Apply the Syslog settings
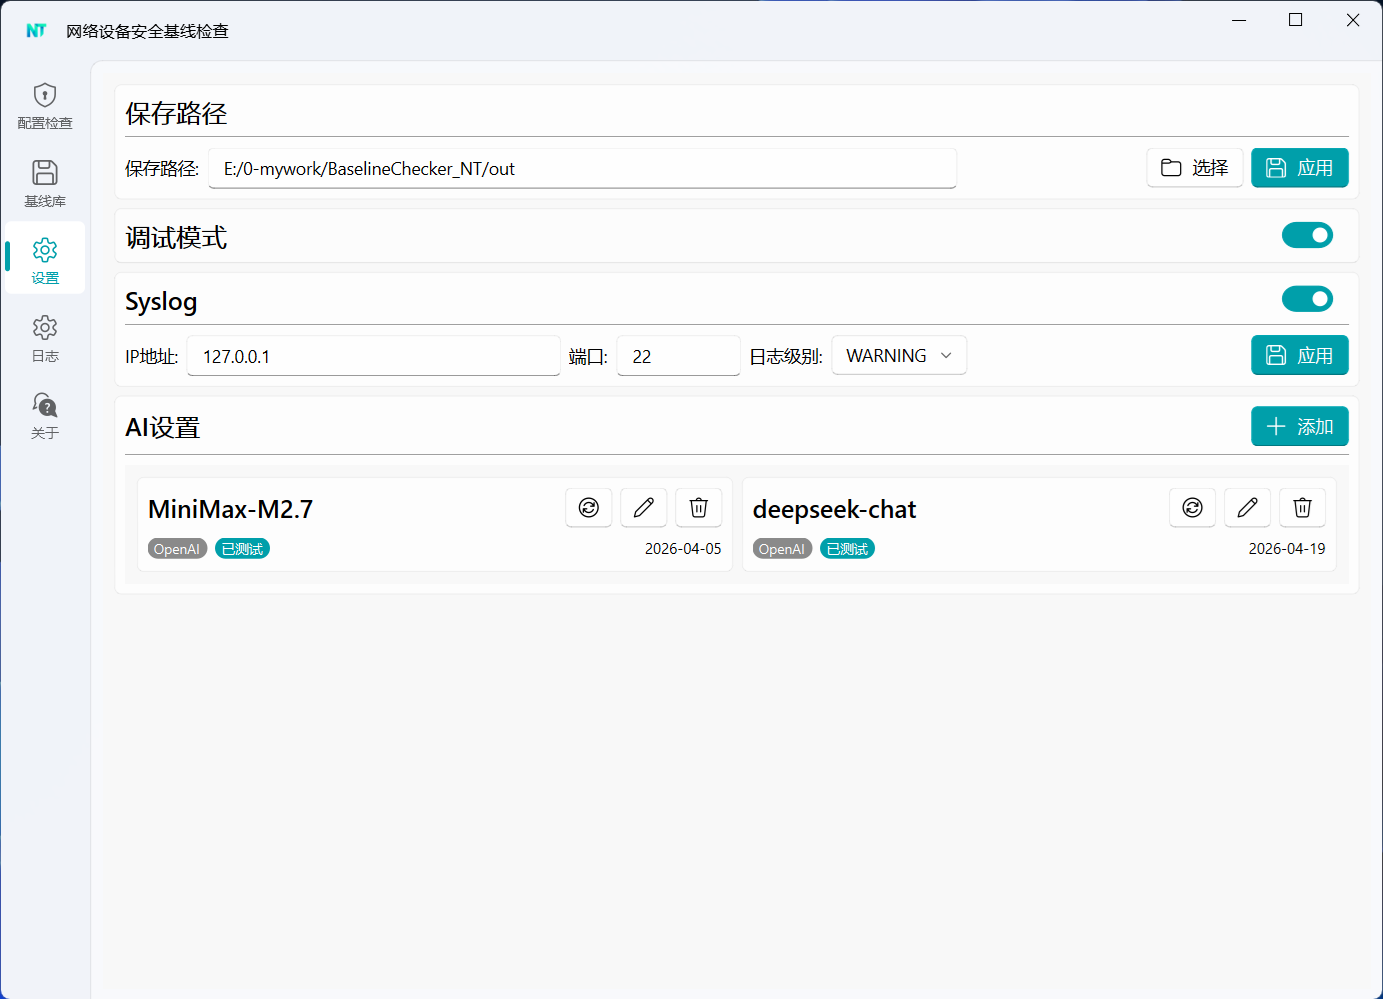This screenshot has width=1383, height=999. pyautogui.click(x=1300, y=355)
